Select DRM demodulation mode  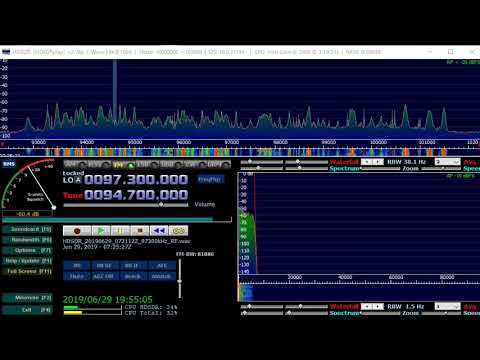pos(219,164)
